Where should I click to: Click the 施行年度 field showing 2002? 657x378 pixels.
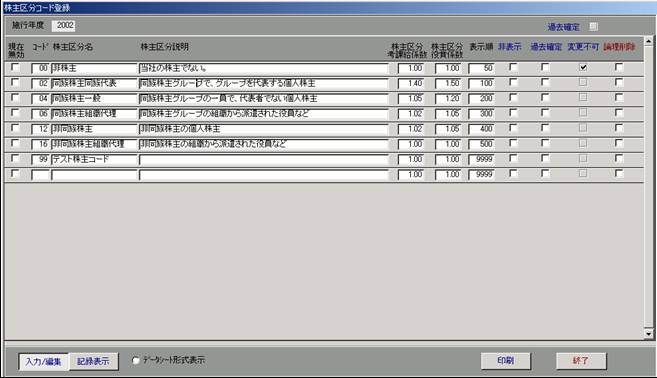pyautogui.click(x=63, y=26)
